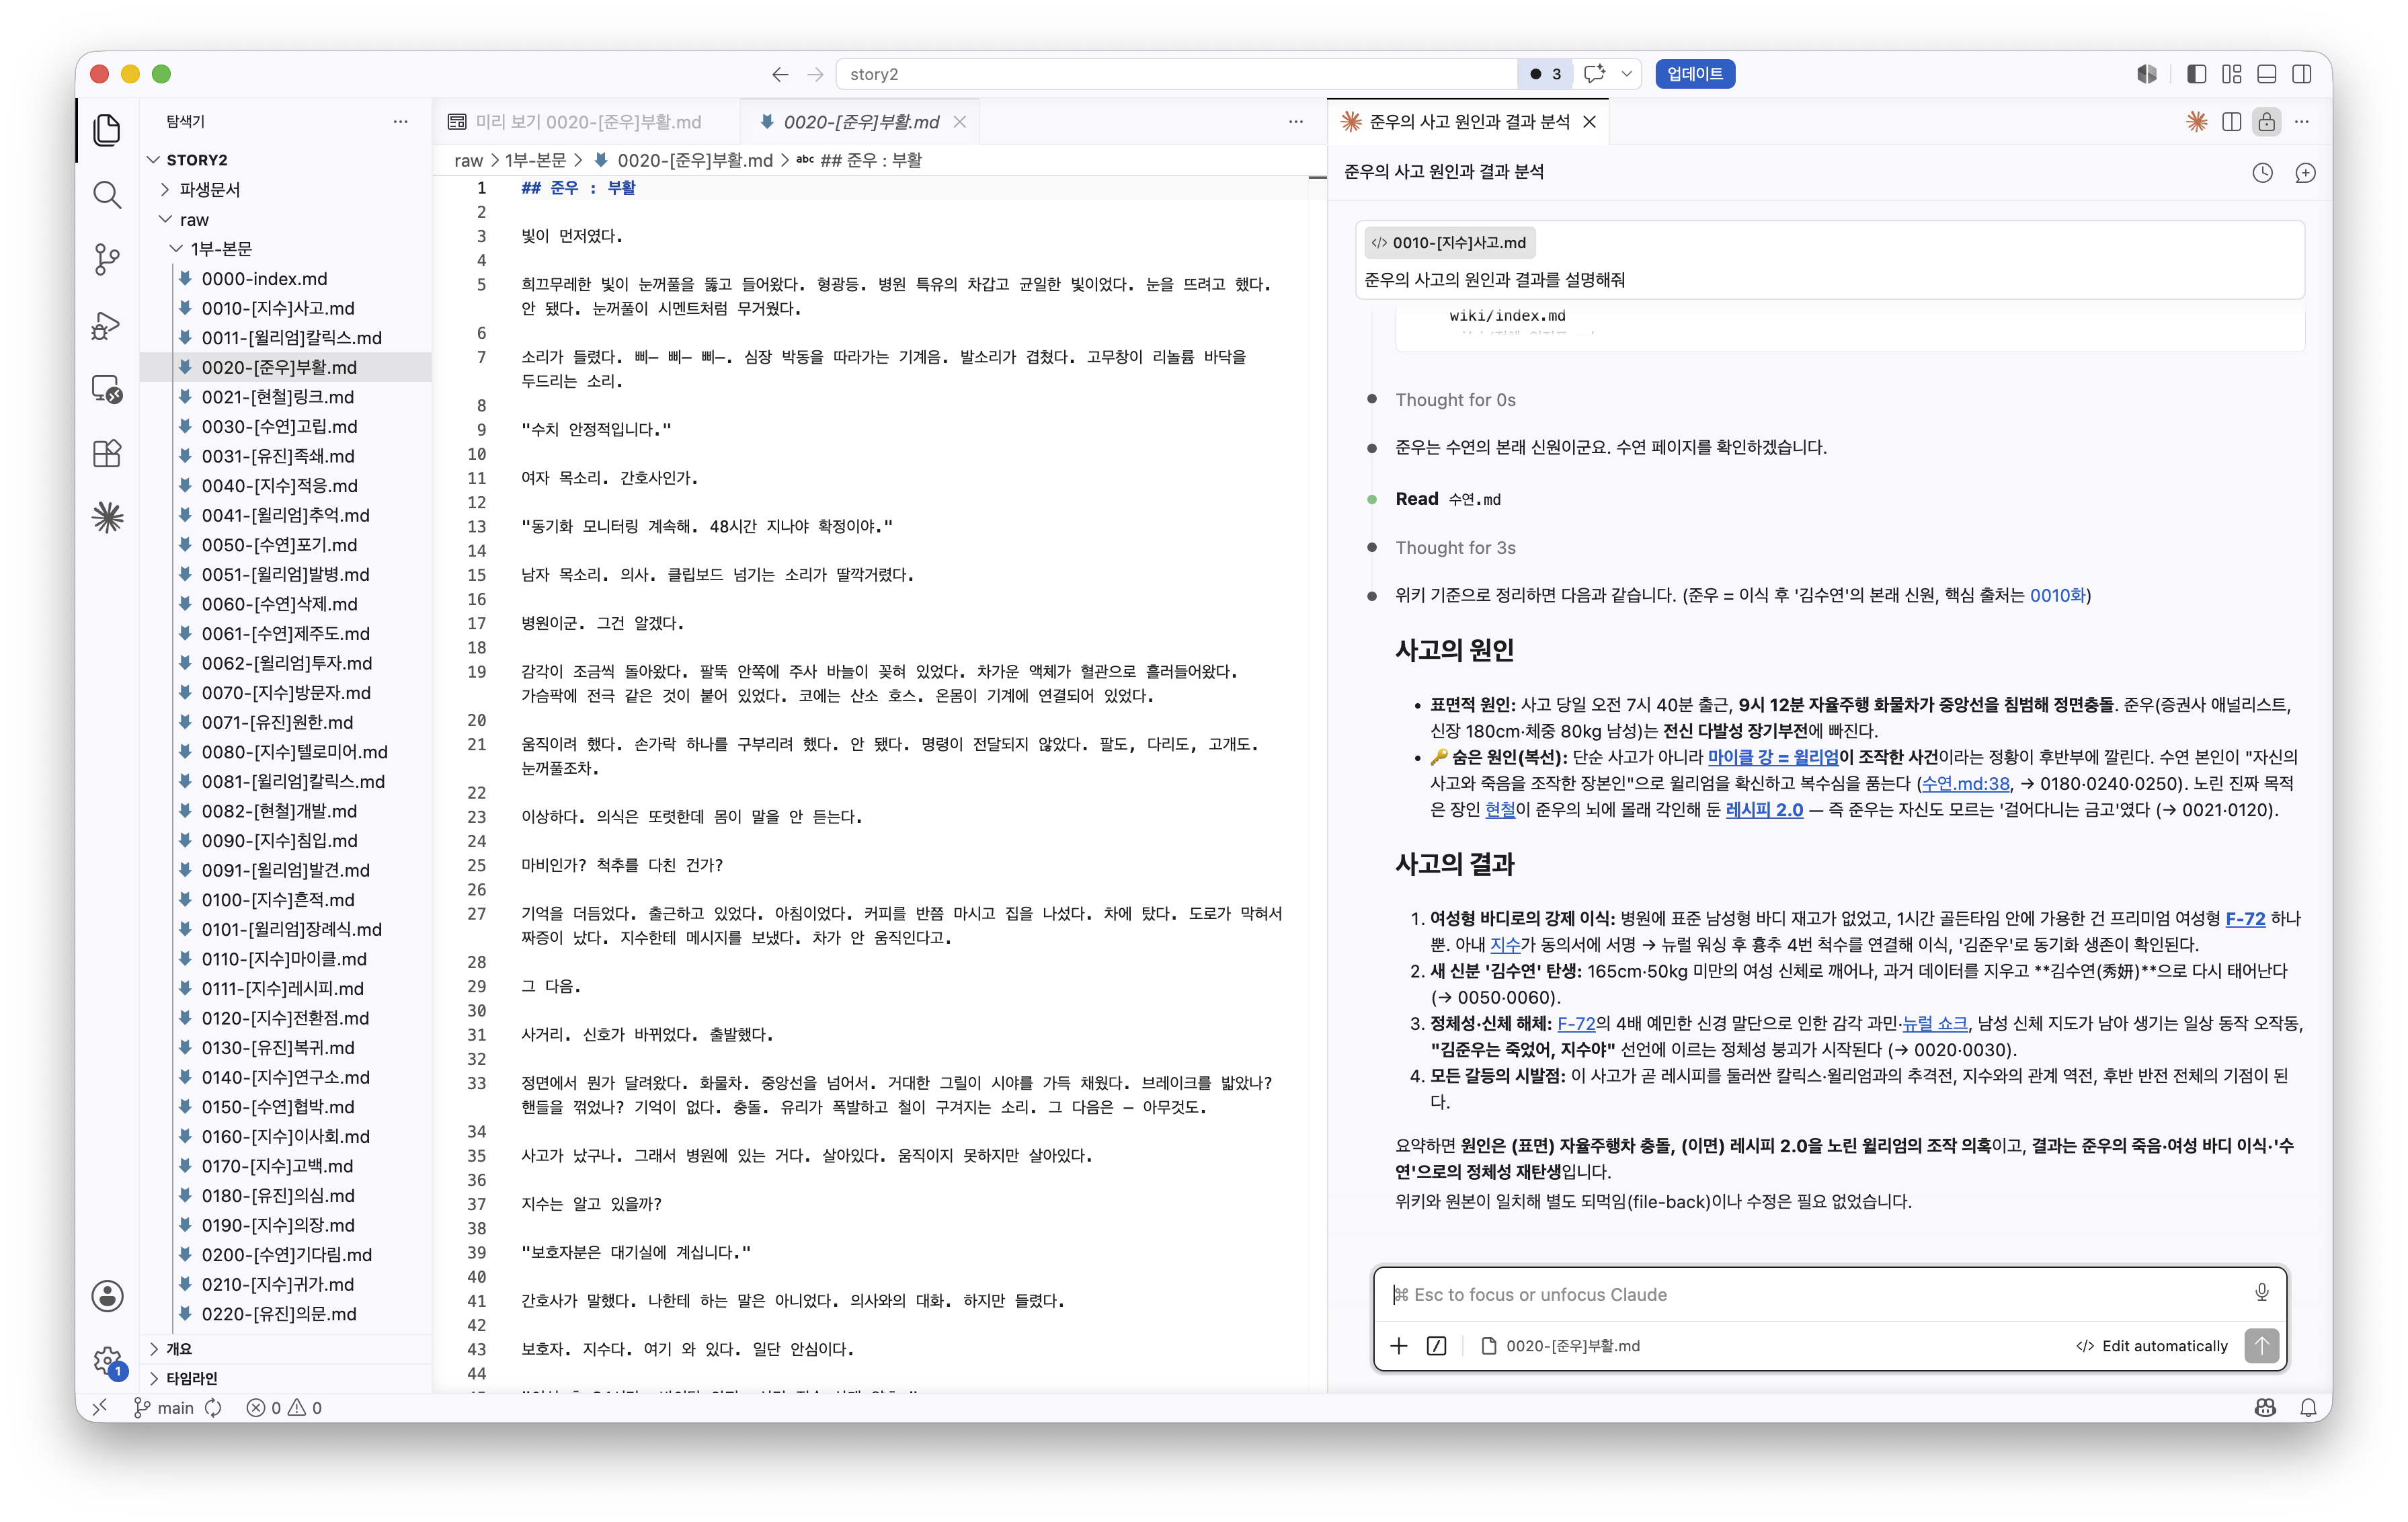Open the 레시피 2.0 link
This screenshot has width=2408, height=1522.
point(1764,809)
